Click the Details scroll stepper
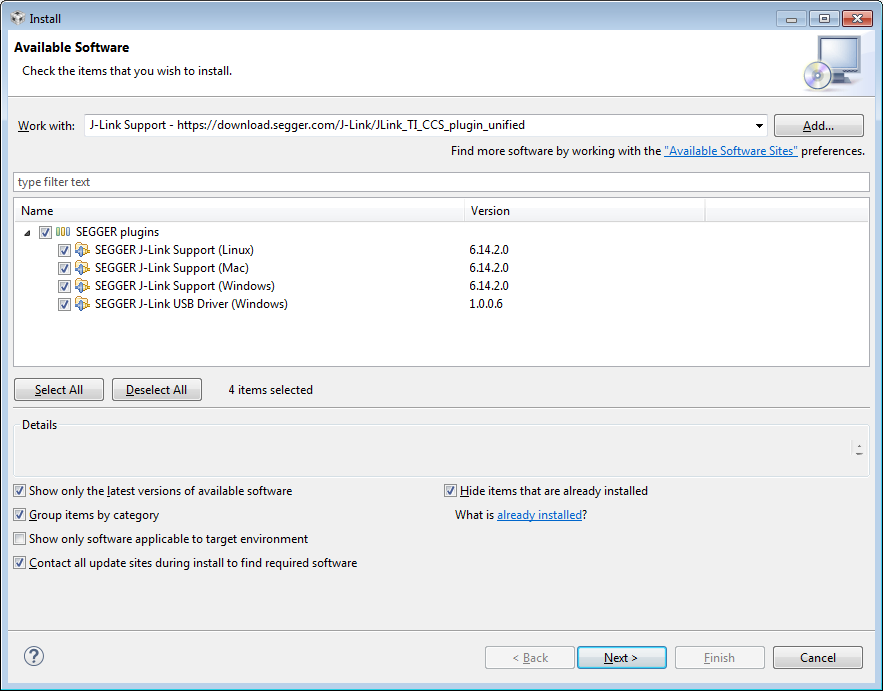 tap(859, 449)
